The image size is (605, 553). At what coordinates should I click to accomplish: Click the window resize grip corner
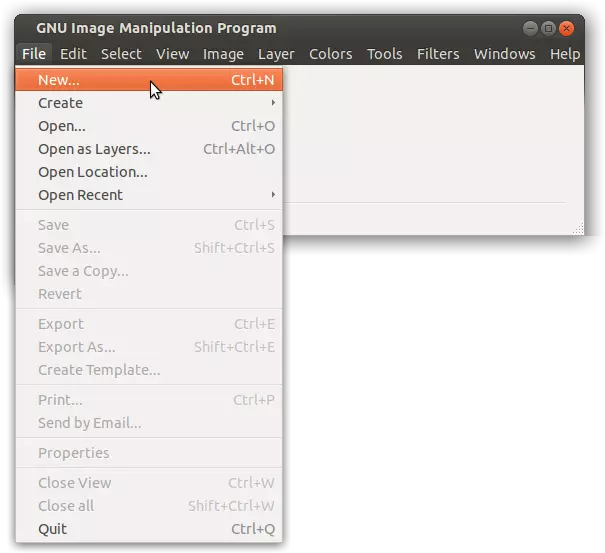(x=578, y=229)
